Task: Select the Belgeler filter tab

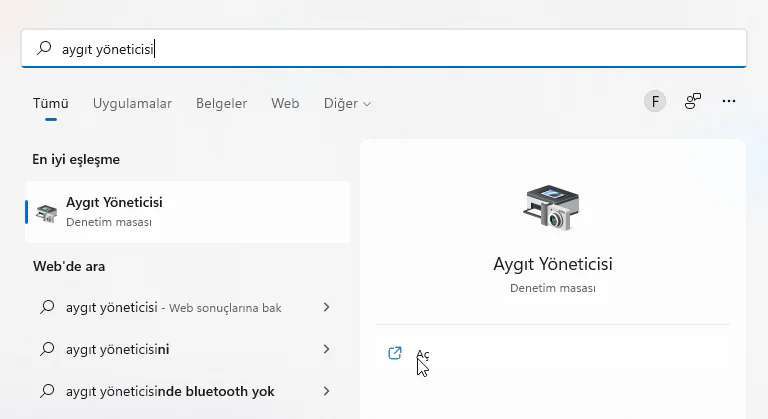Action: 221,103
